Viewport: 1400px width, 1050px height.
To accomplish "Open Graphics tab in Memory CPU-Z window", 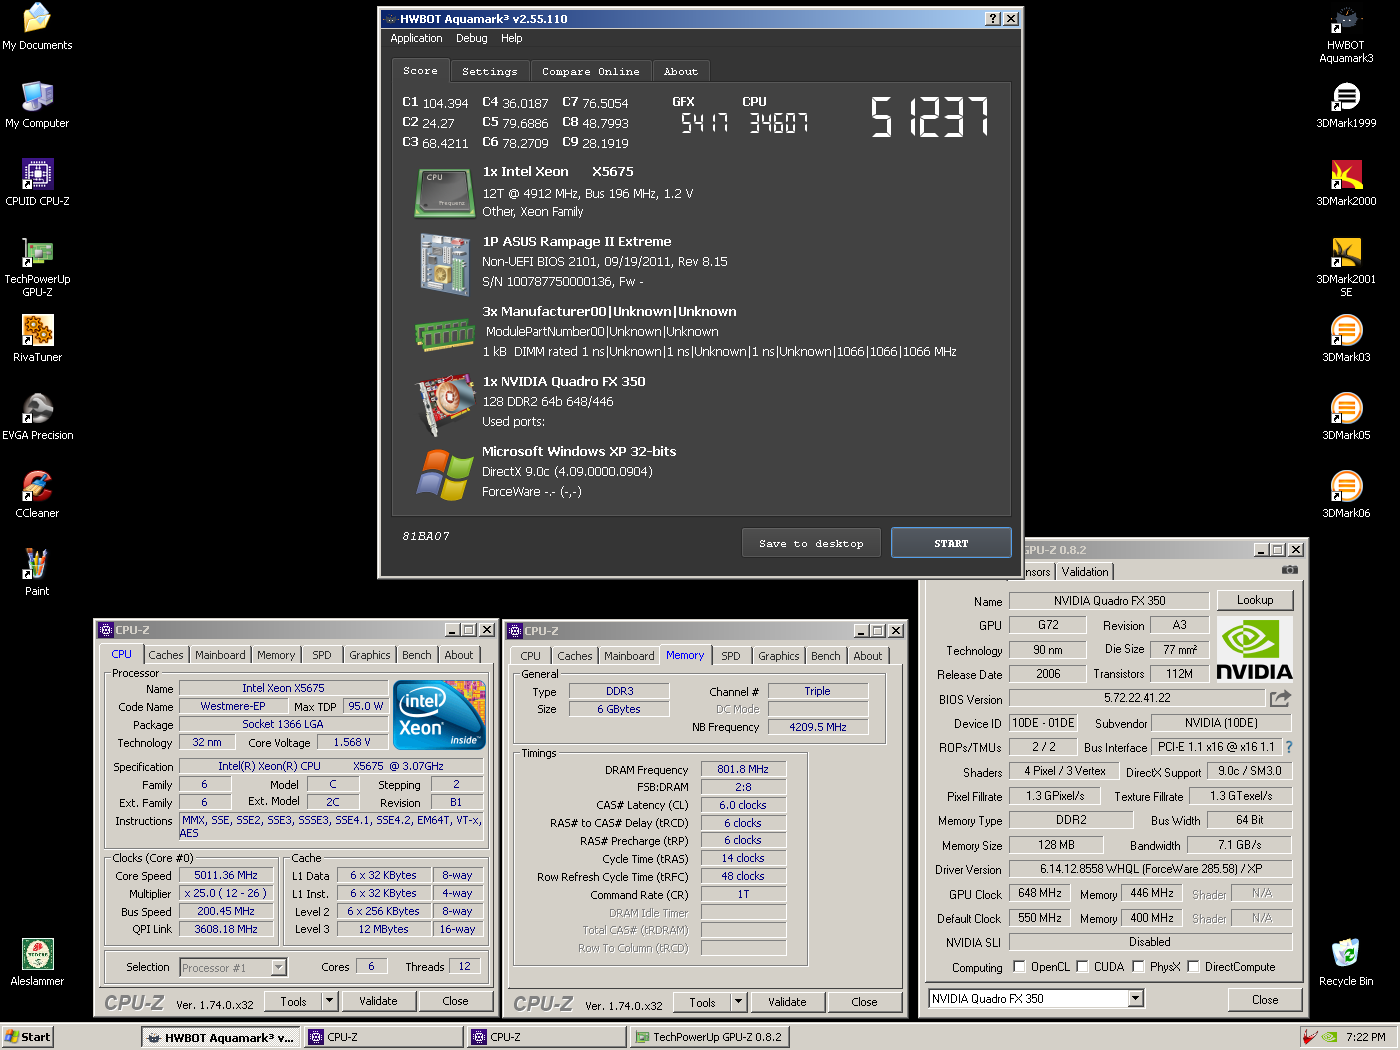I will coord(778,656).
